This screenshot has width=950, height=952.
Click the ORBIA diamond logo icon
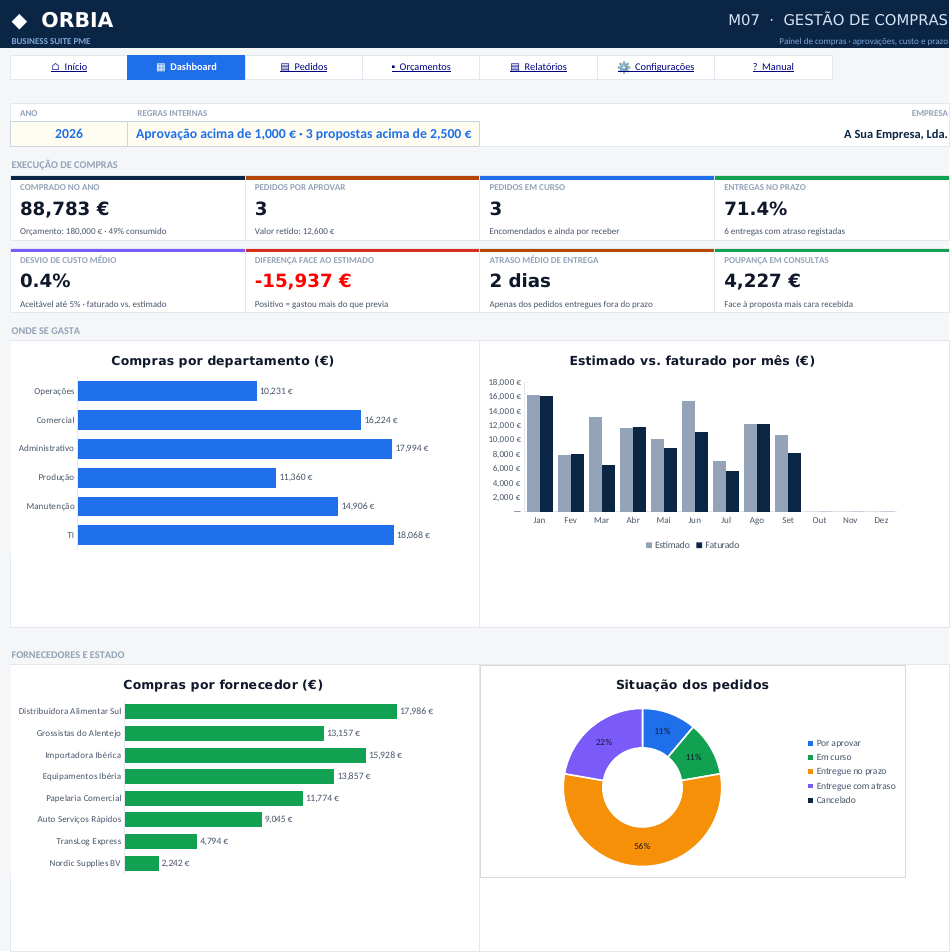(x=19, y=21)
